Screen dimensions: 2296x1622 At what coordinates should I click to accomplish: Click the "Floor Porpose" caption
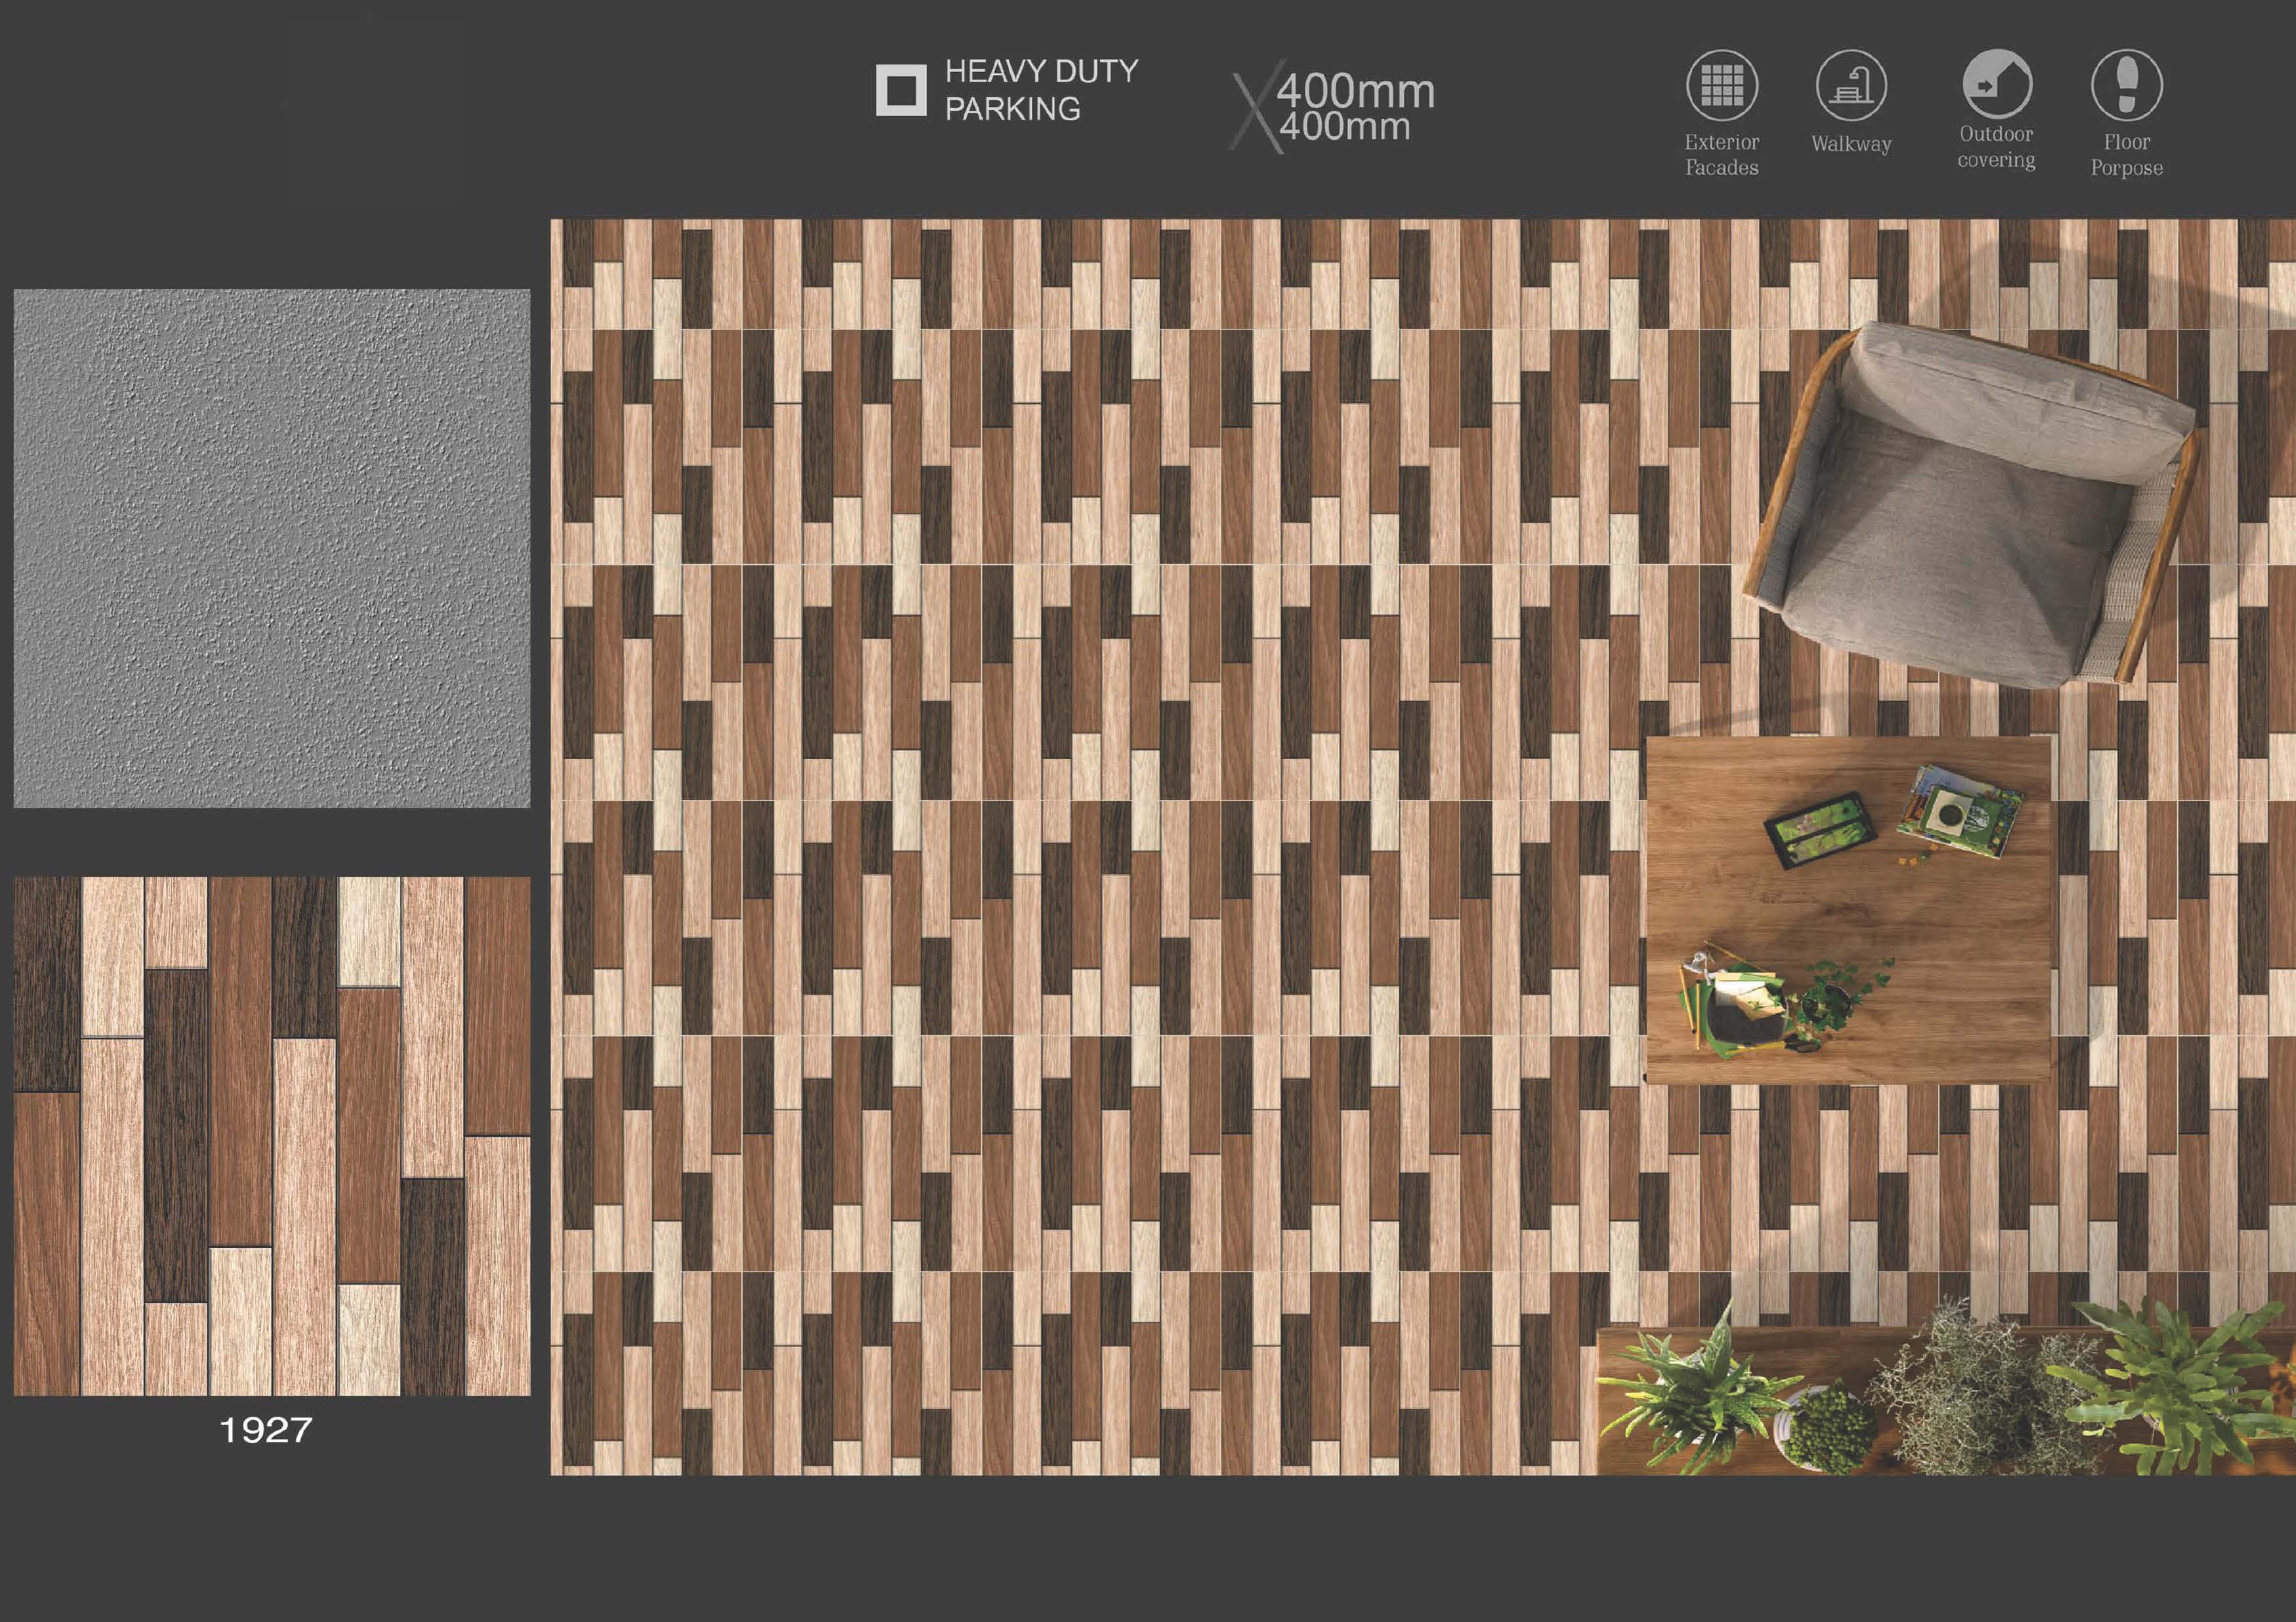[2126, 155]
